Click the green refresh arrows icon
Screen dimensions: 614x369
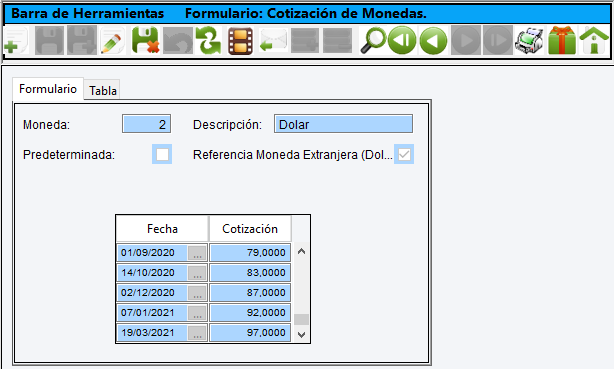(209, 40)
